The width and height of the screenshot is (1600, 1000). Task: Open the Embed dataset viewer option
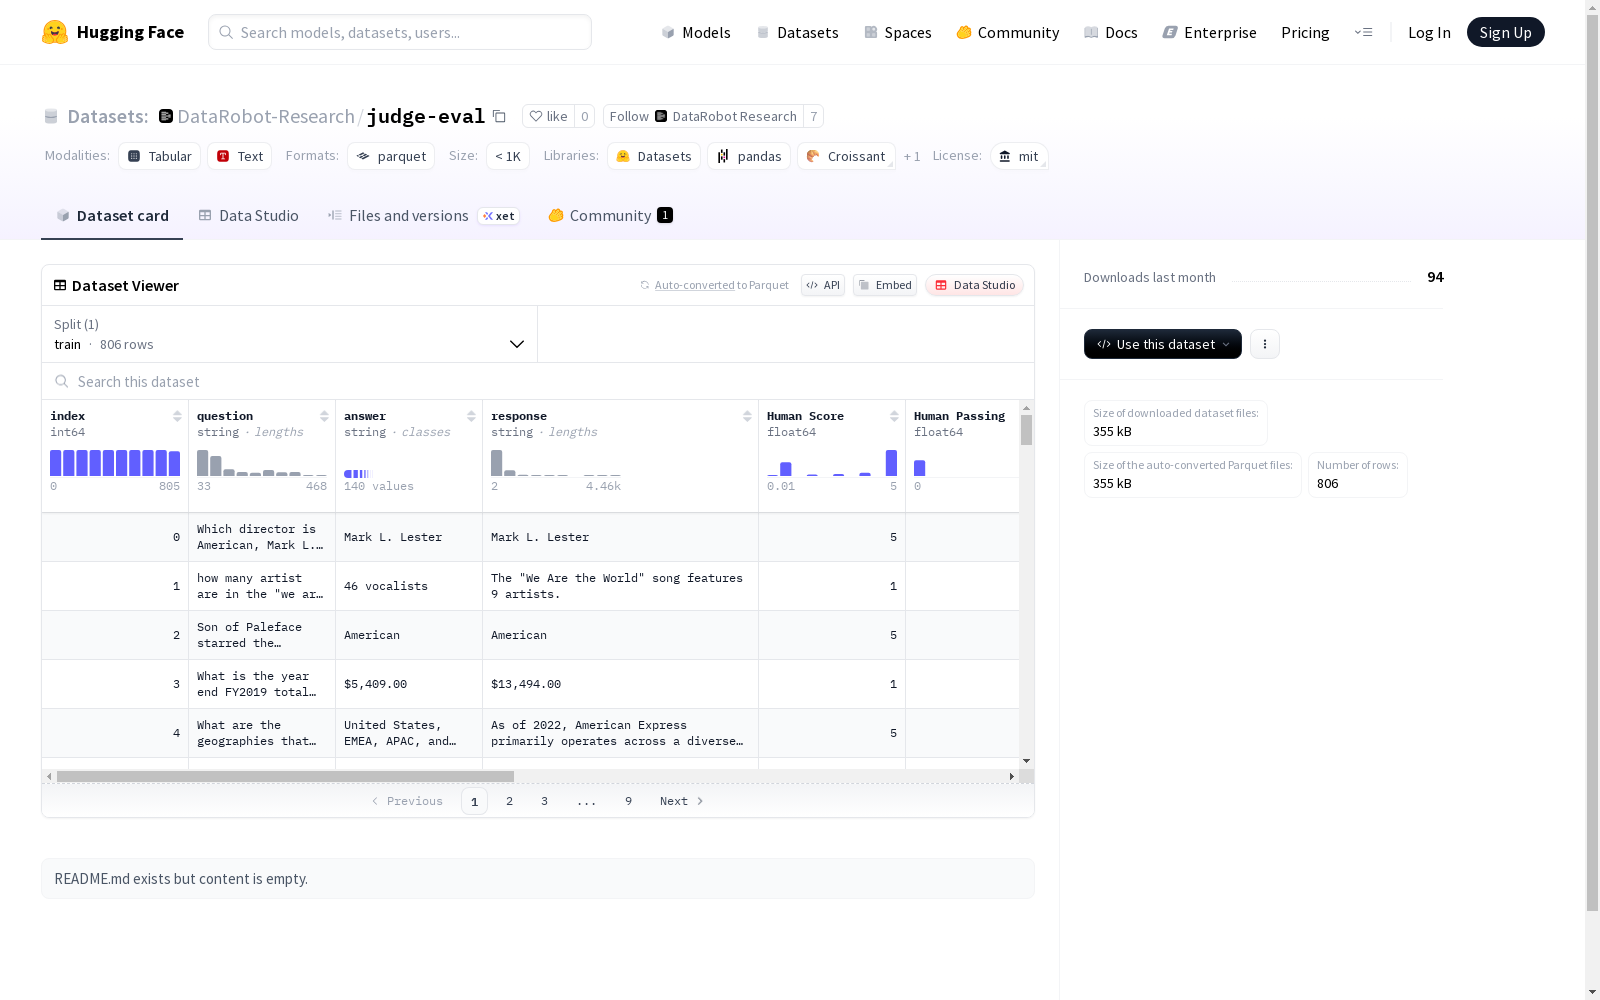coord(885,285)
